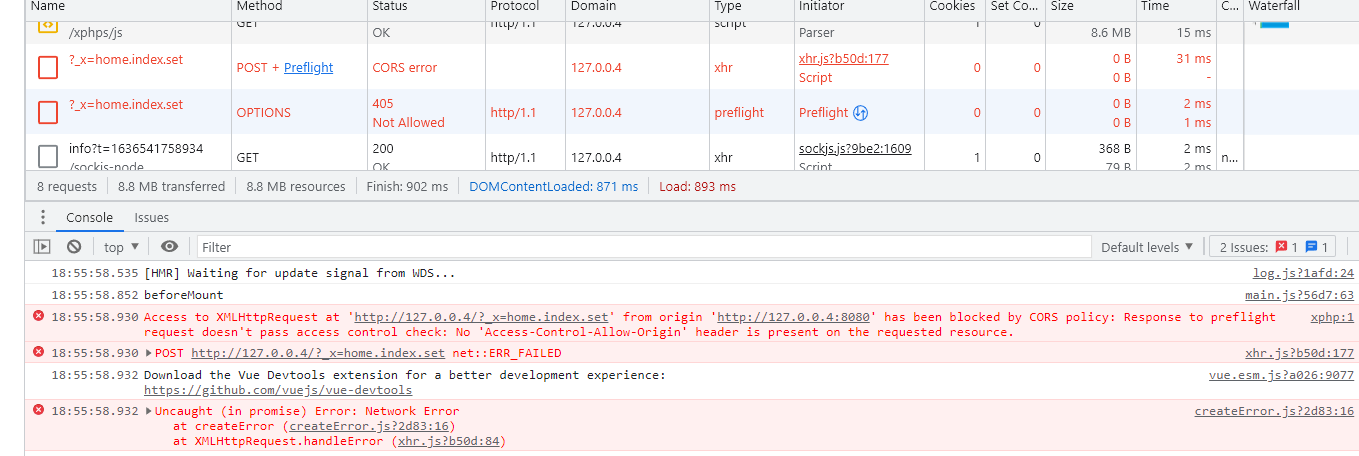Open the Preflight link in the Method column
The width and height of the screenshot is (1359, 456).
pos(308,68)
